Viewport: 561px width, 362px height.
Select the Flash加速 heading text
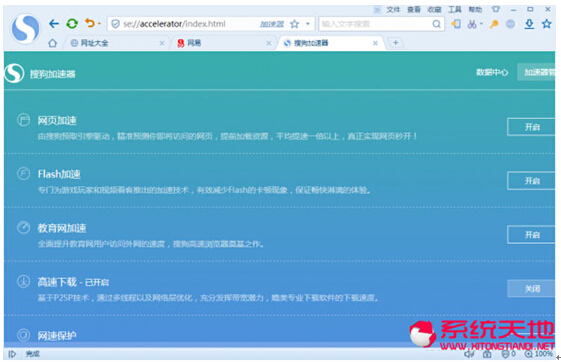pyautogui.click(x=59, y=174)
